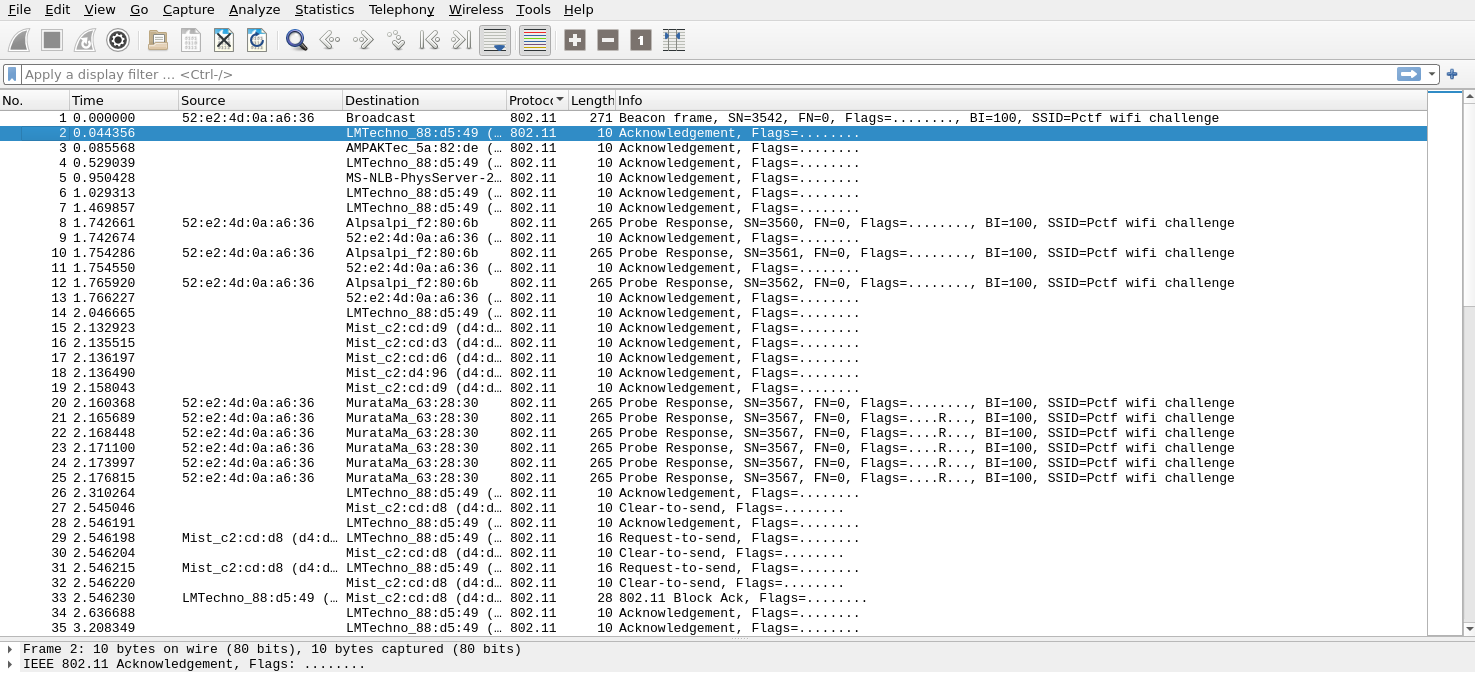
Task: Find a packet with magnifier icon
Action: [x=296, y=40]
